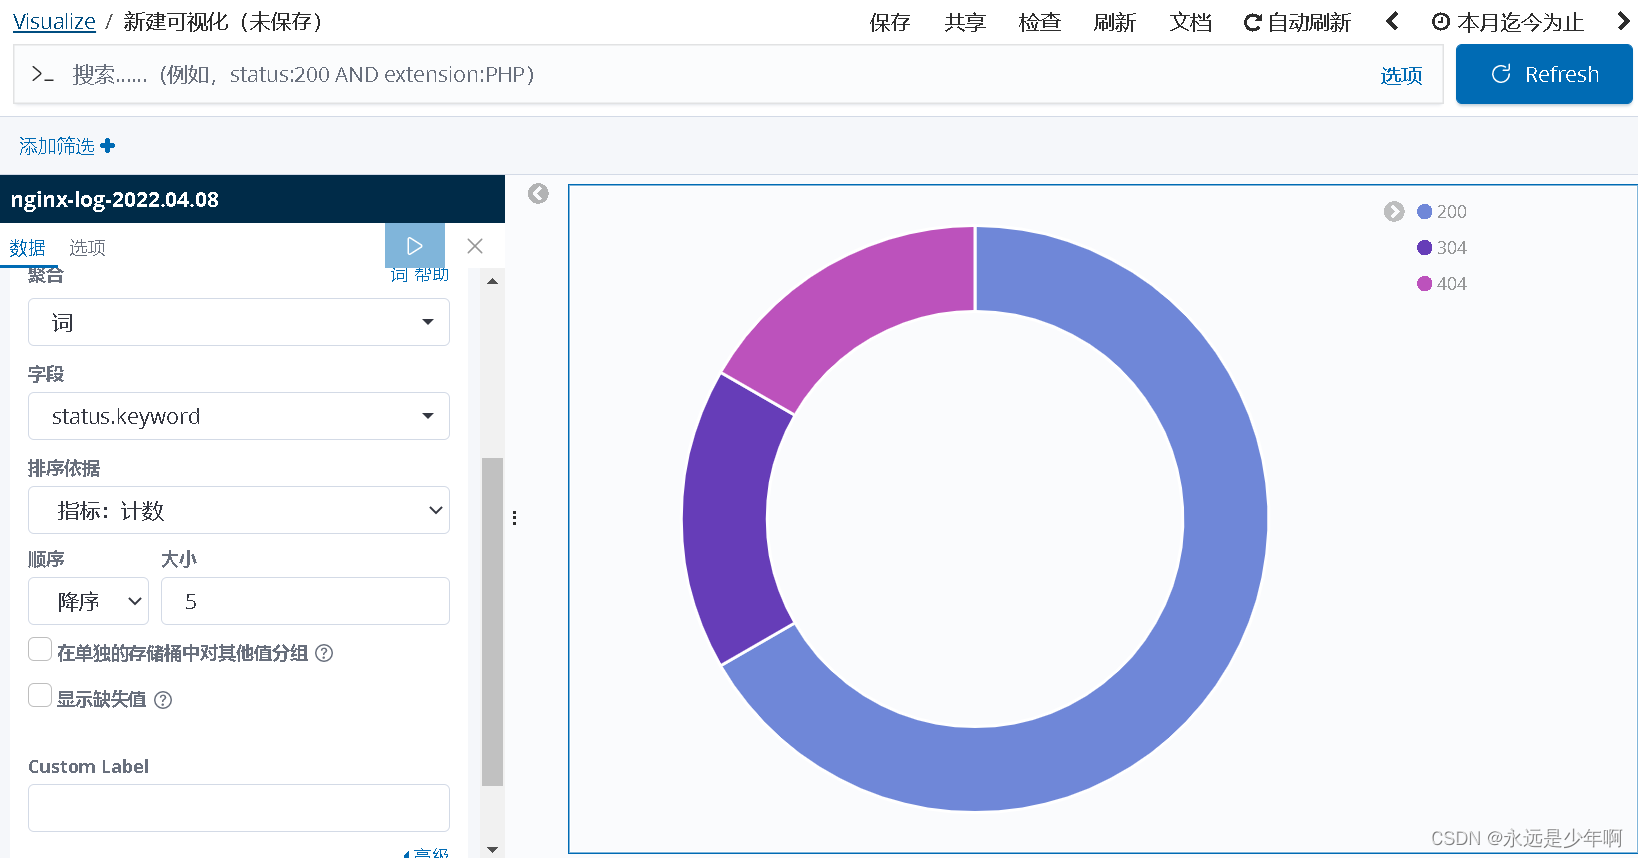
Task: Click the blue Refresh button
Action: pos(1544,74)
